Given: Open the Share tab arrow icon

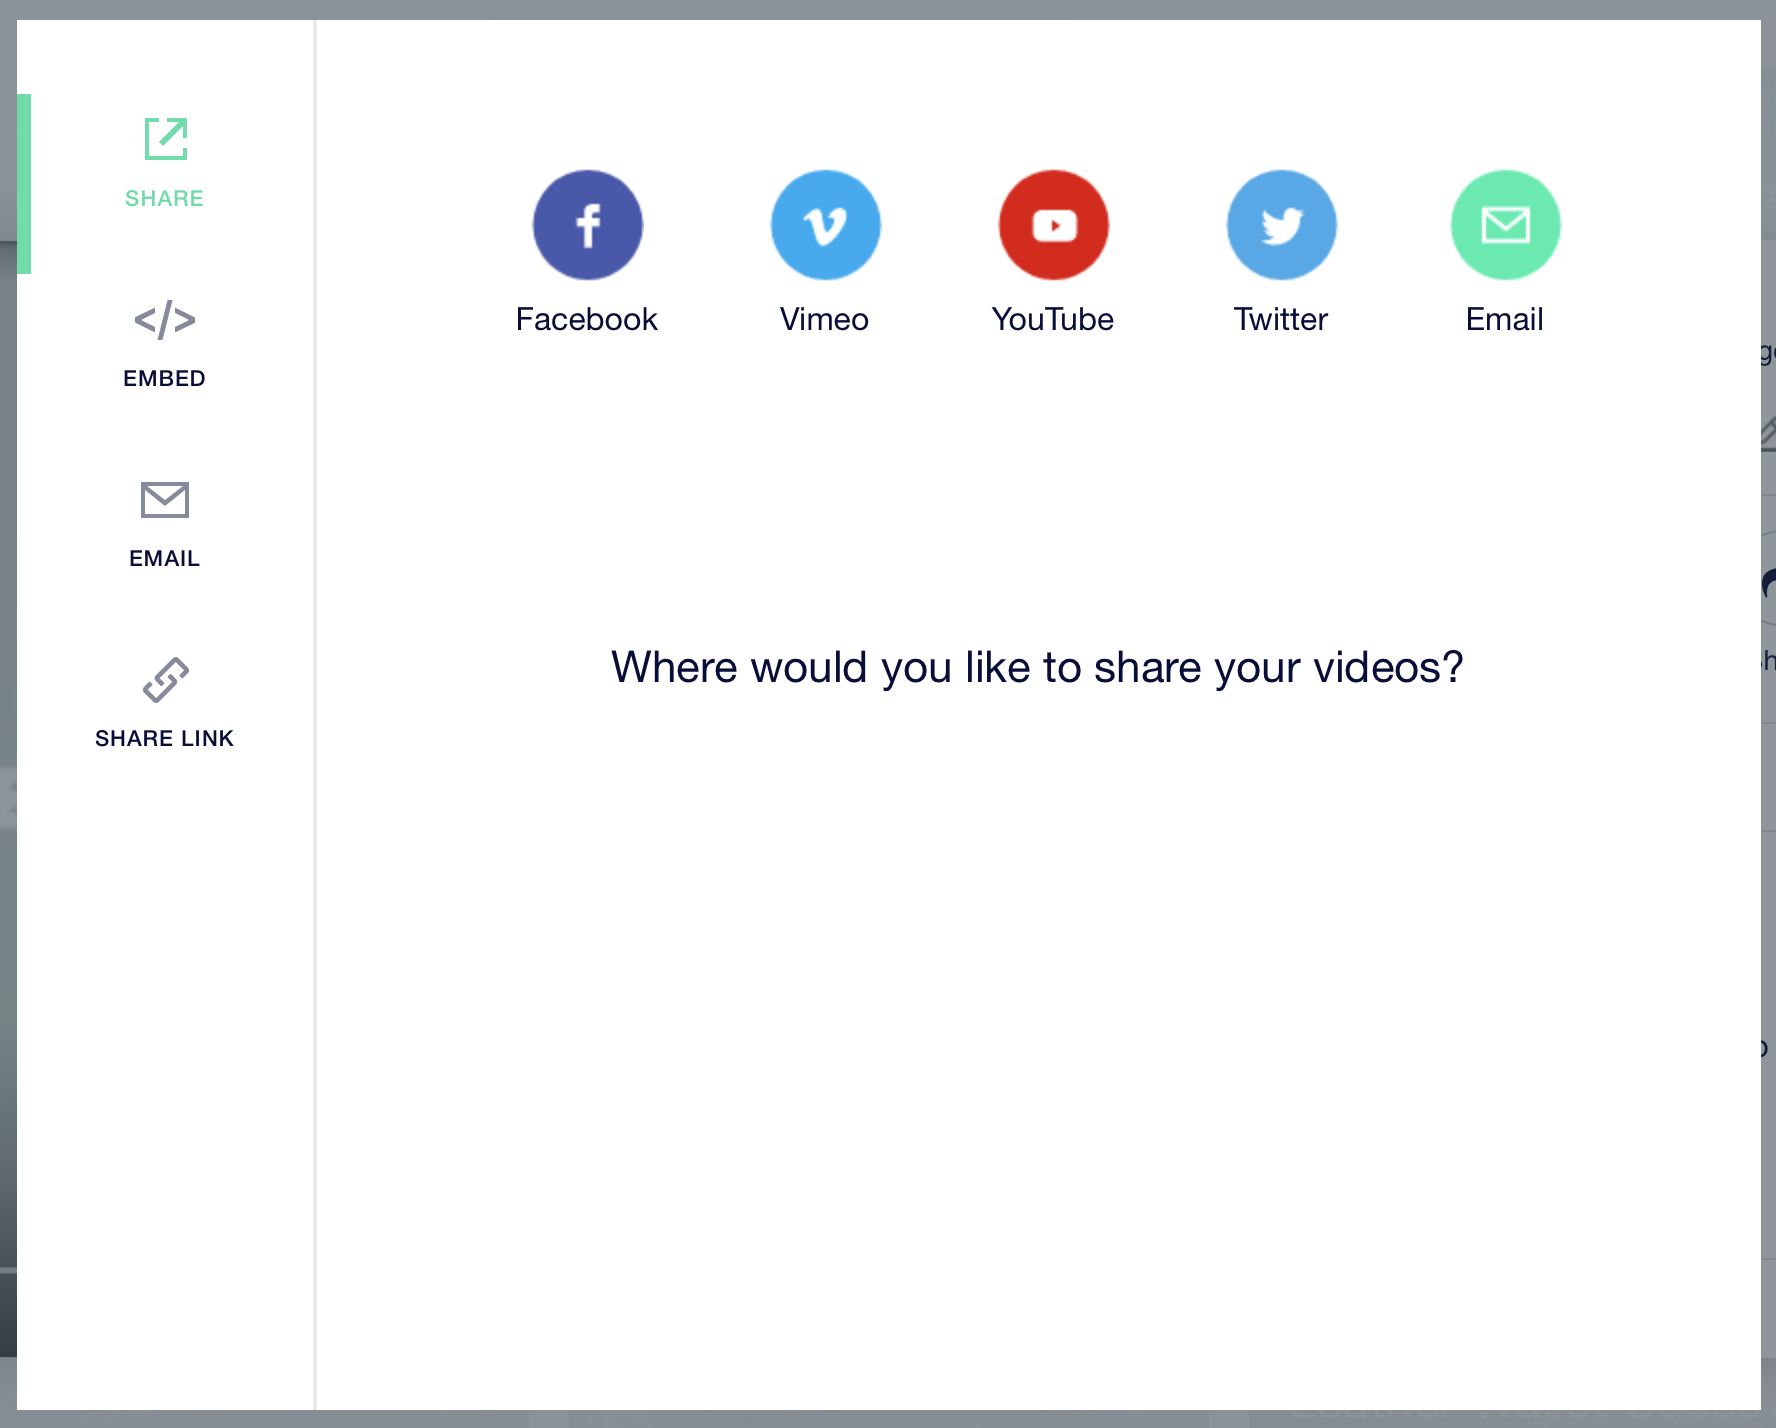Looking at the screenshot, I should pyautogui.click(x=166, y=139).
